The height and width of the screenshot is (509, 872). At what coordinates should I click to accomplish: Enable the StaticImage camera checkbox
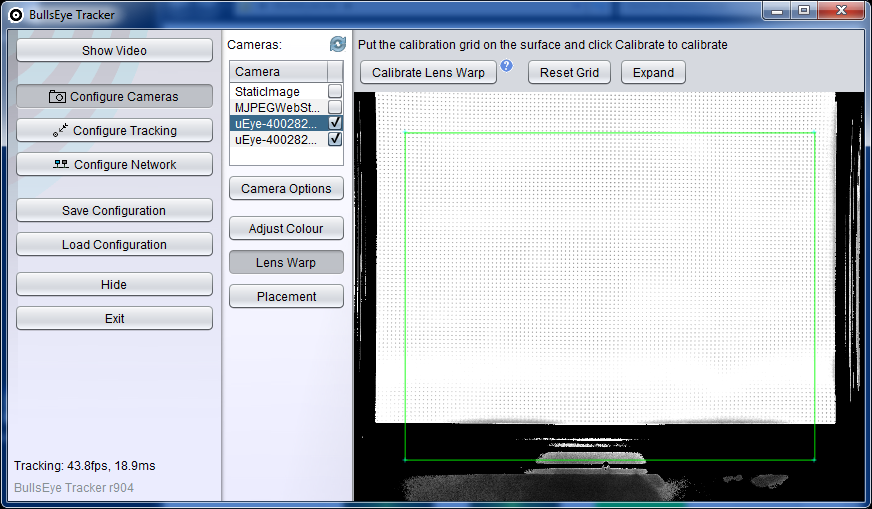335,91
